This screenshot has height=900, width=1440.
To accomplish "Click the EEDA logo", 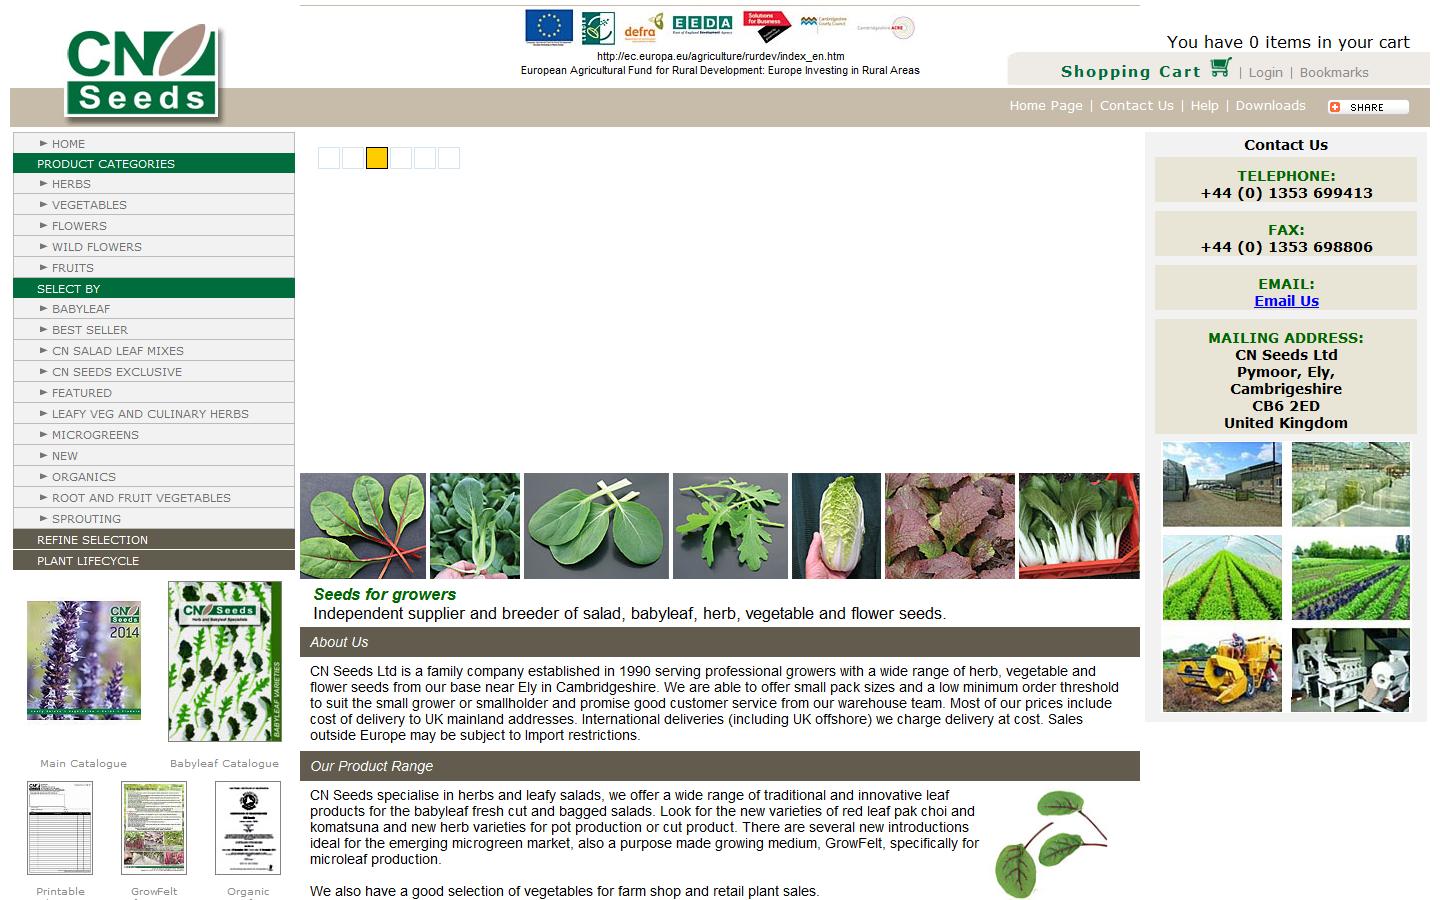I will [x=702, y=25].
